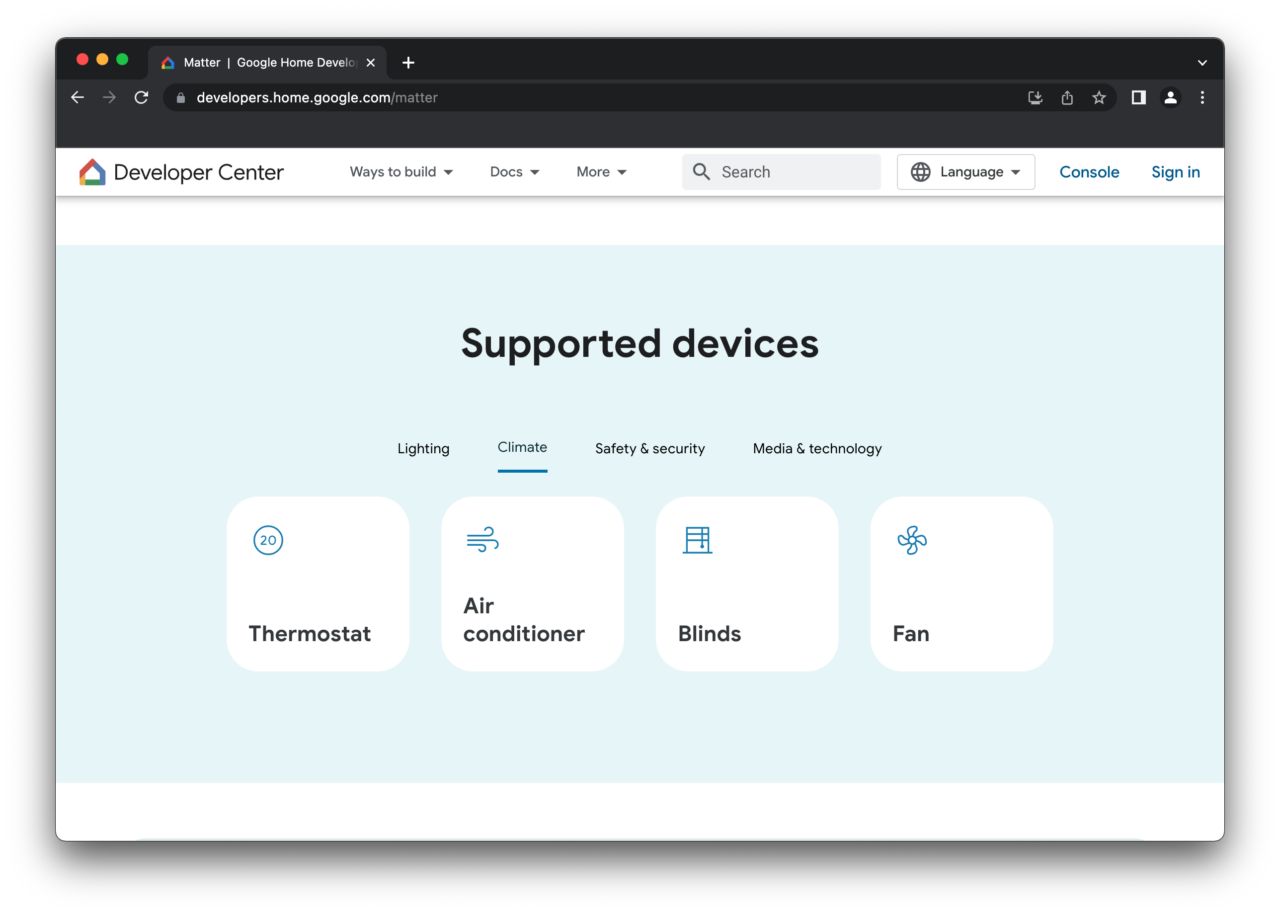Screen dimensions: 1280x914
Task: Click the Thermostat card
Action: point(318,583)
